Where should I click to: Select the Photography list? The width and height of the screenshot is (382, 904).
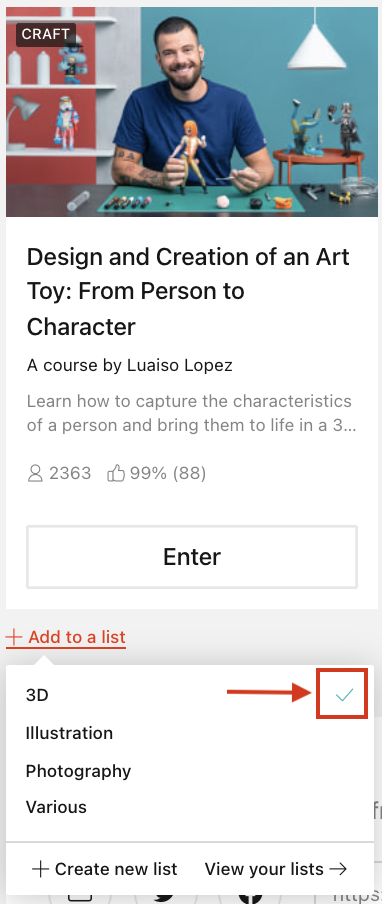78,771
